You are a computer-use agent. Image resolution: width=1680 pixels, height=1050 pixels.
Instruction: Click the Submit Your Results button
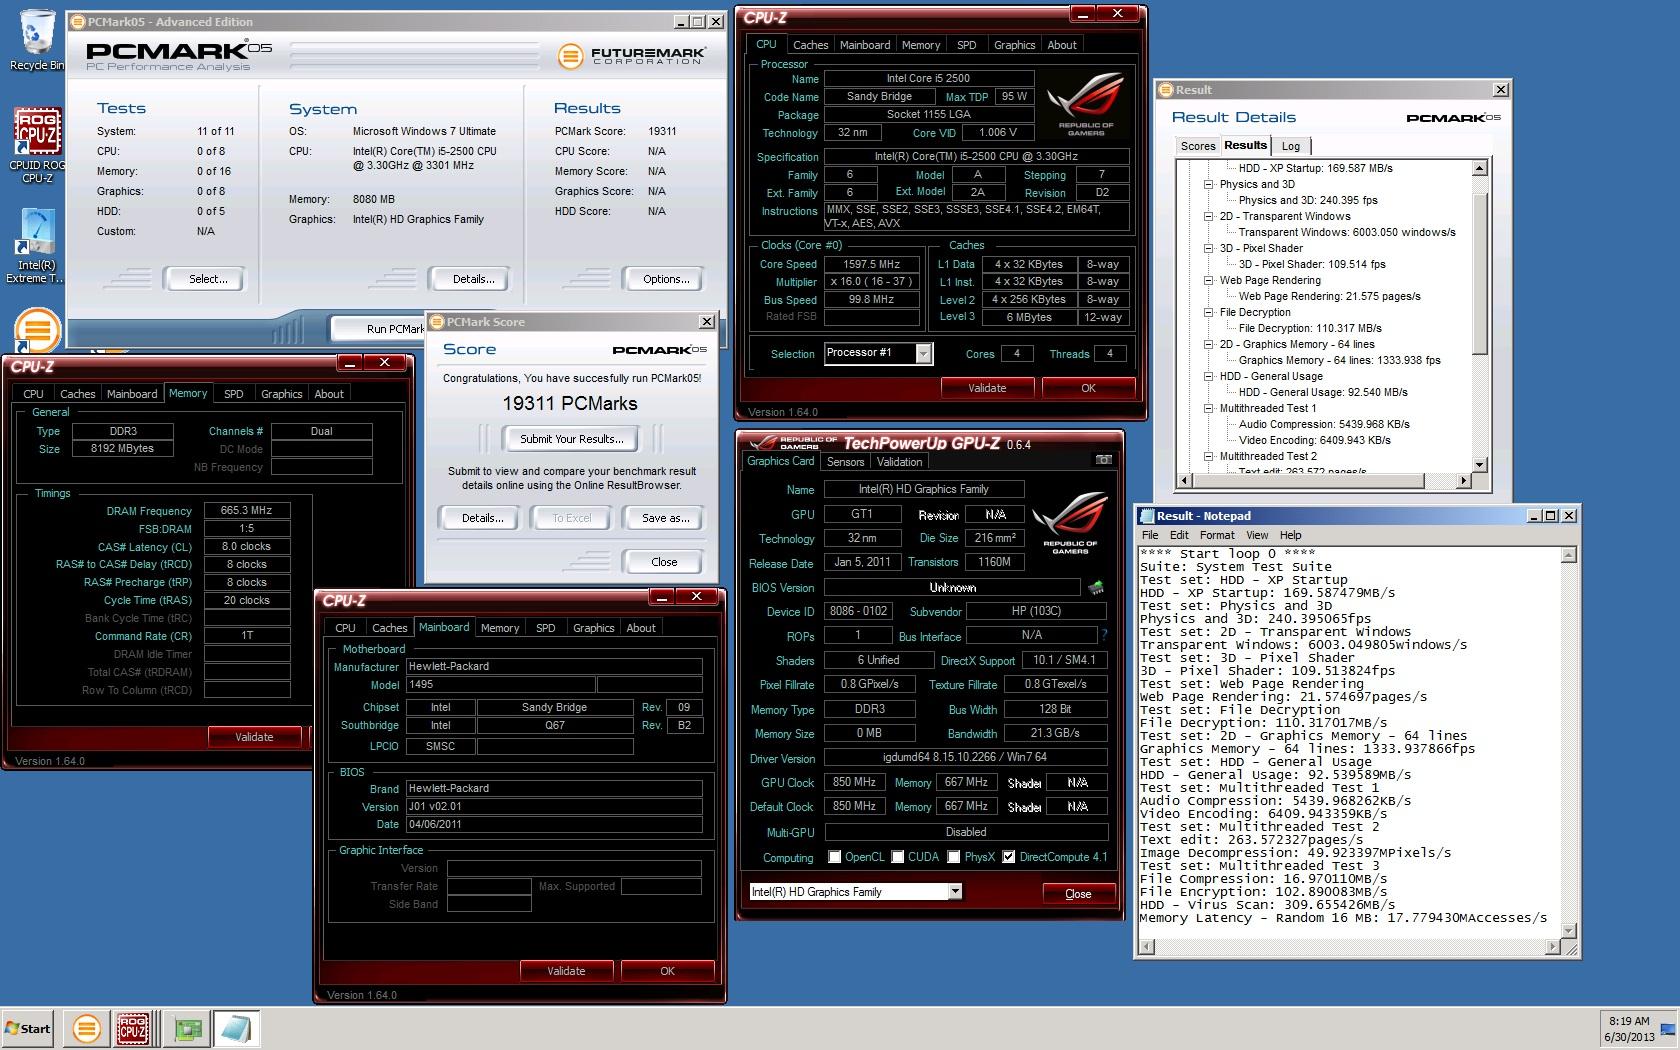point(571,439)
